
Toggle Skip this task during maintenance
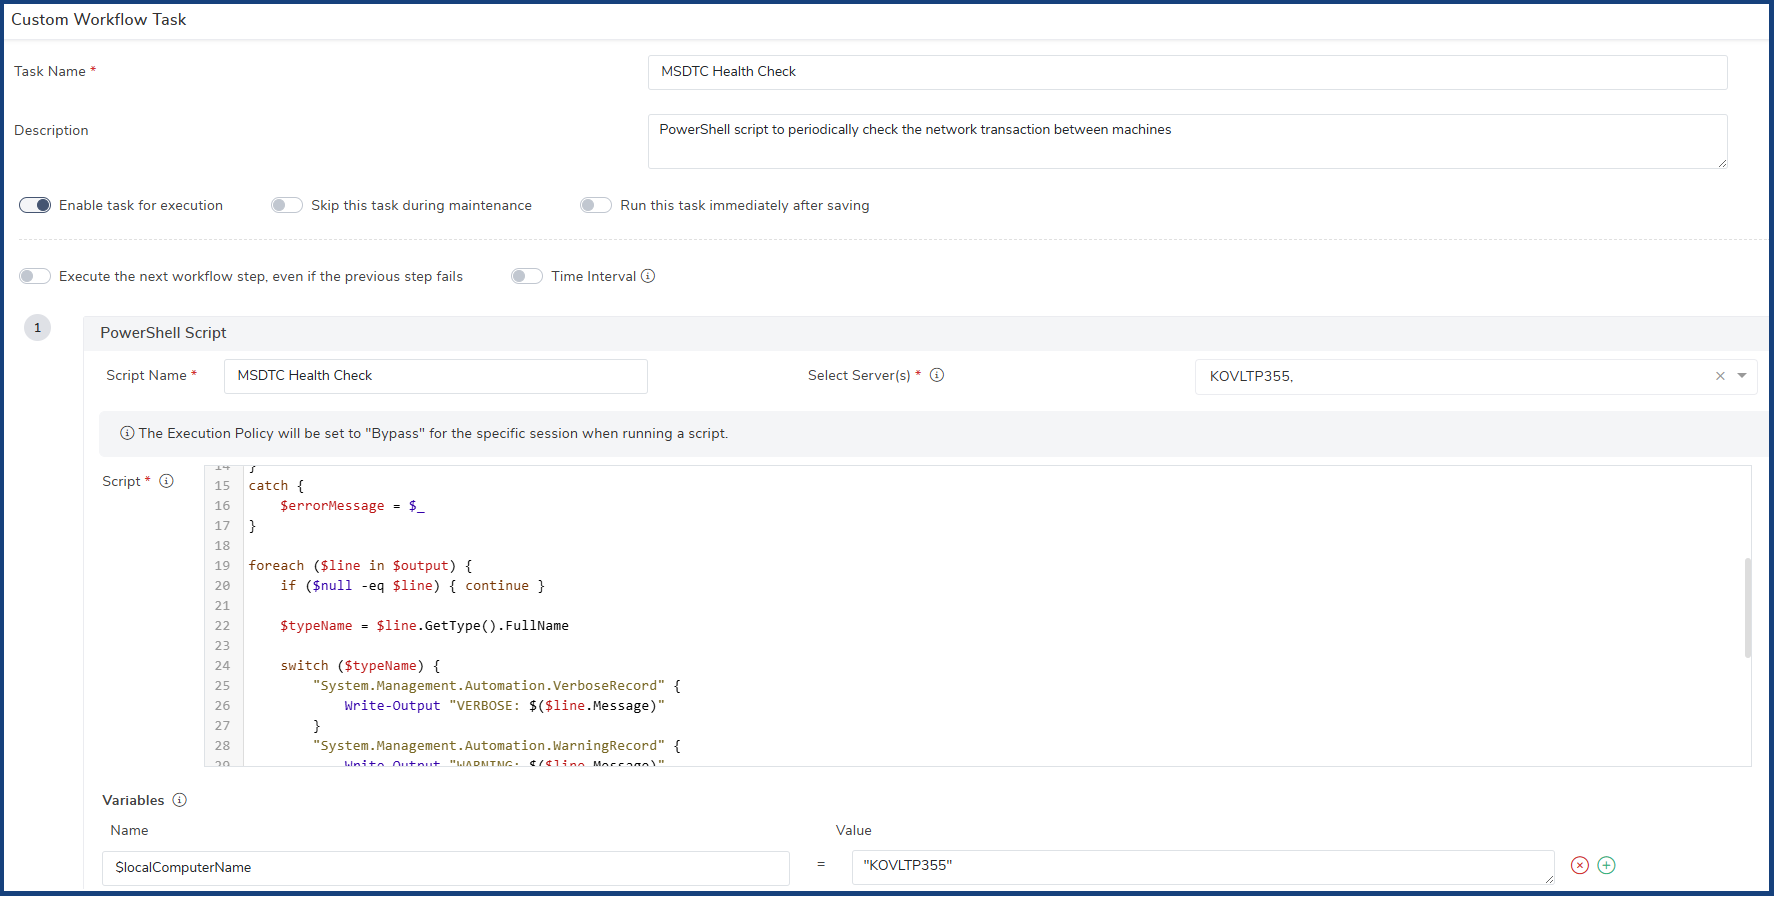tap(287, 205)
